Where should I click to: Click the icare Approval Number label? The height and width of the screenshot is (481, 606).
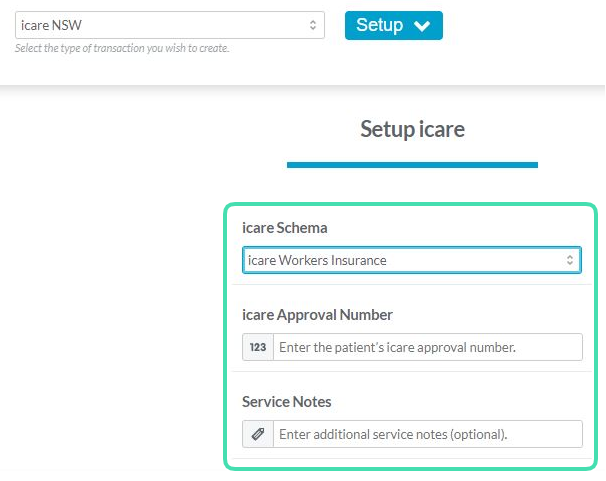(317, 315)
